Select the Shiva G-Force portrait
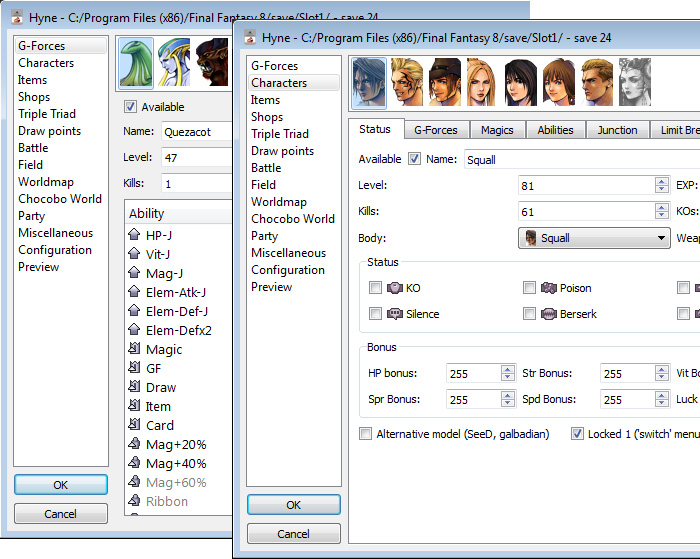This screenshot has width=700, height=559. point(174,63)
